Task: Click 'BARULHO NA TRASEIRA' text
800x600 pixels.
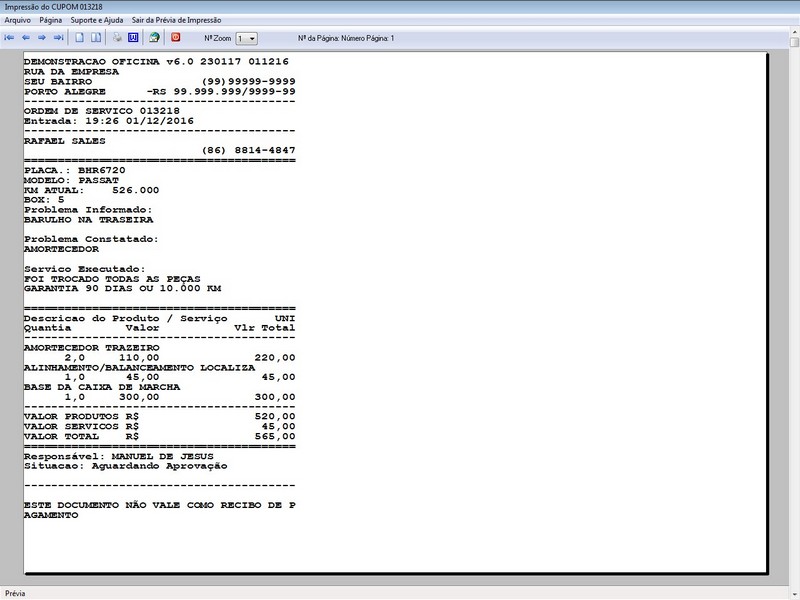Action: pyautogui.click(x=88, y=220)
